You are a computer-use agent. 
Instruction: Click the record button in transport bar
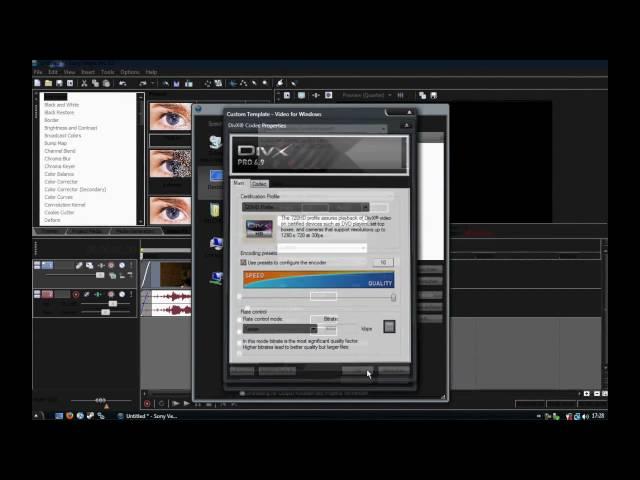[x=147, y=404]
